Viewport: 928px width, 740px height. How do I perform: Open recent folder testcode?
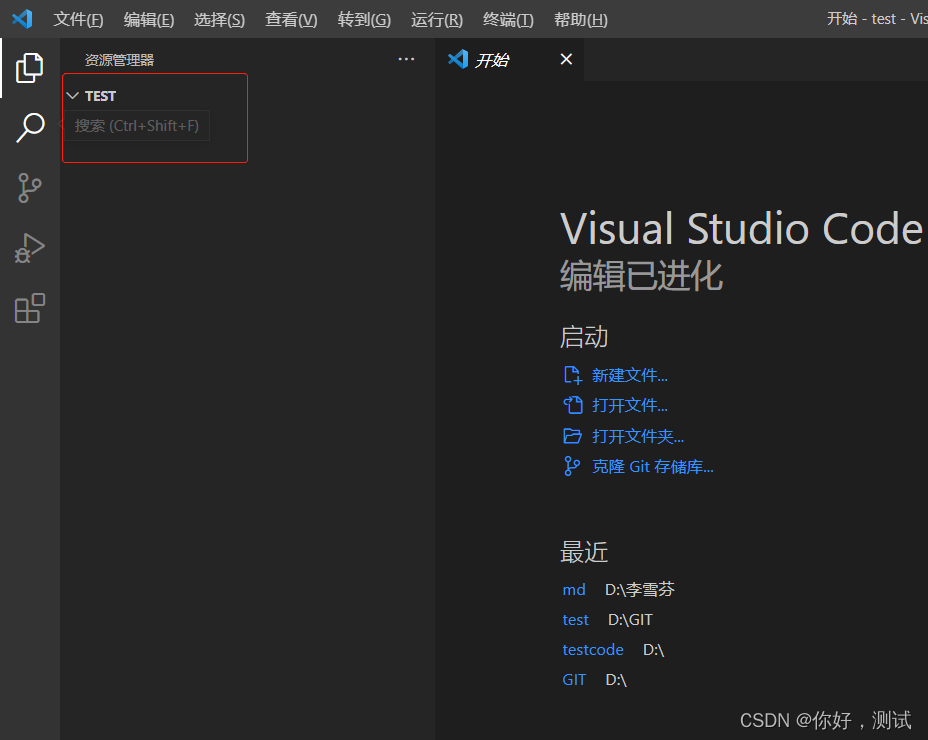(x=592, y=650)
